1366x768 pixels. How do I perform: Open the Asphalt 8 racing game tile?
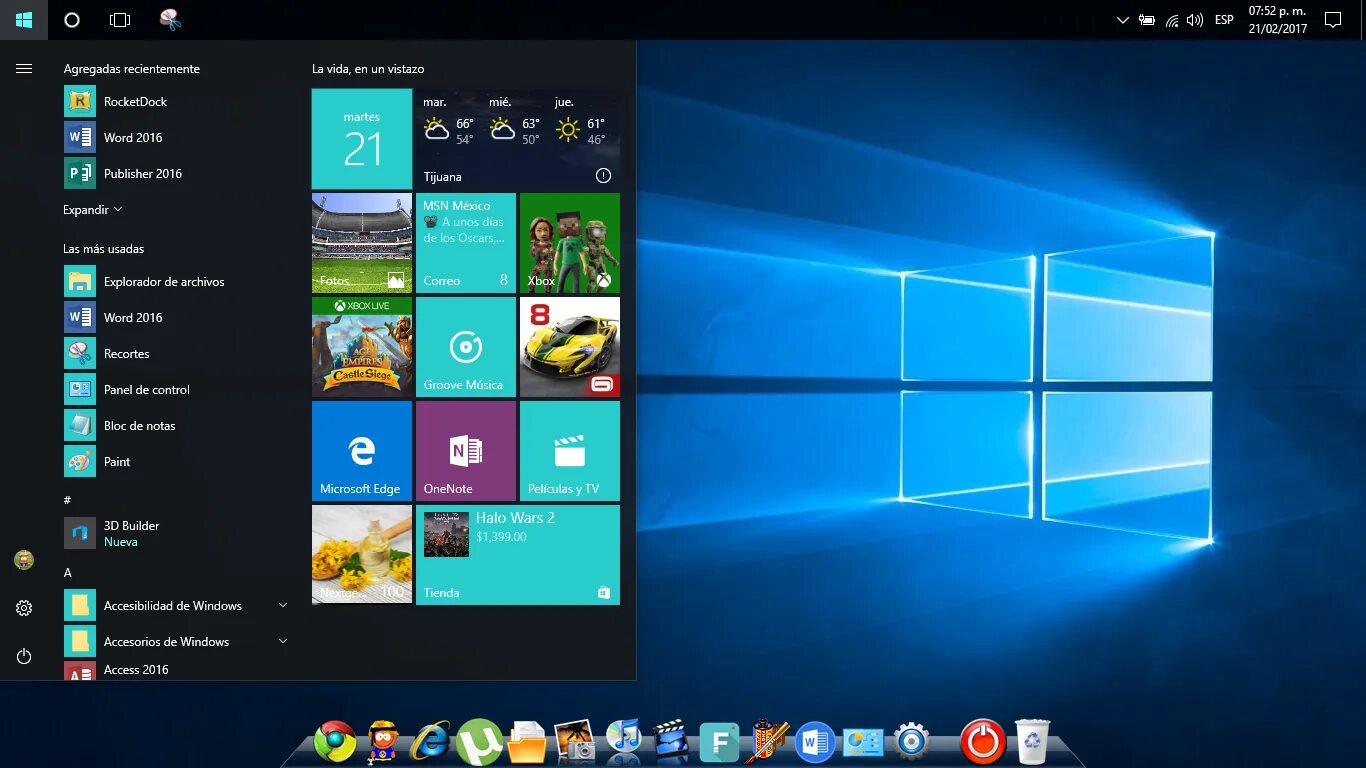coord(570,347)
